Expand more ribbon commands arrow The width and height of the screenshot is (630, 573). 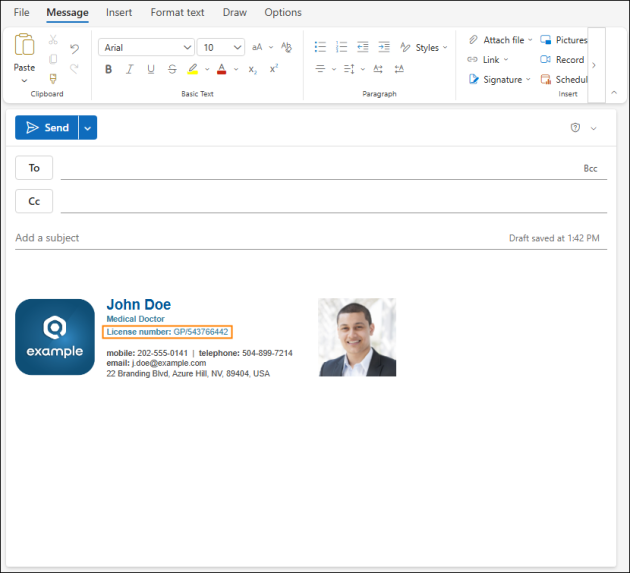pyautogui.click(x=594, y=65)
